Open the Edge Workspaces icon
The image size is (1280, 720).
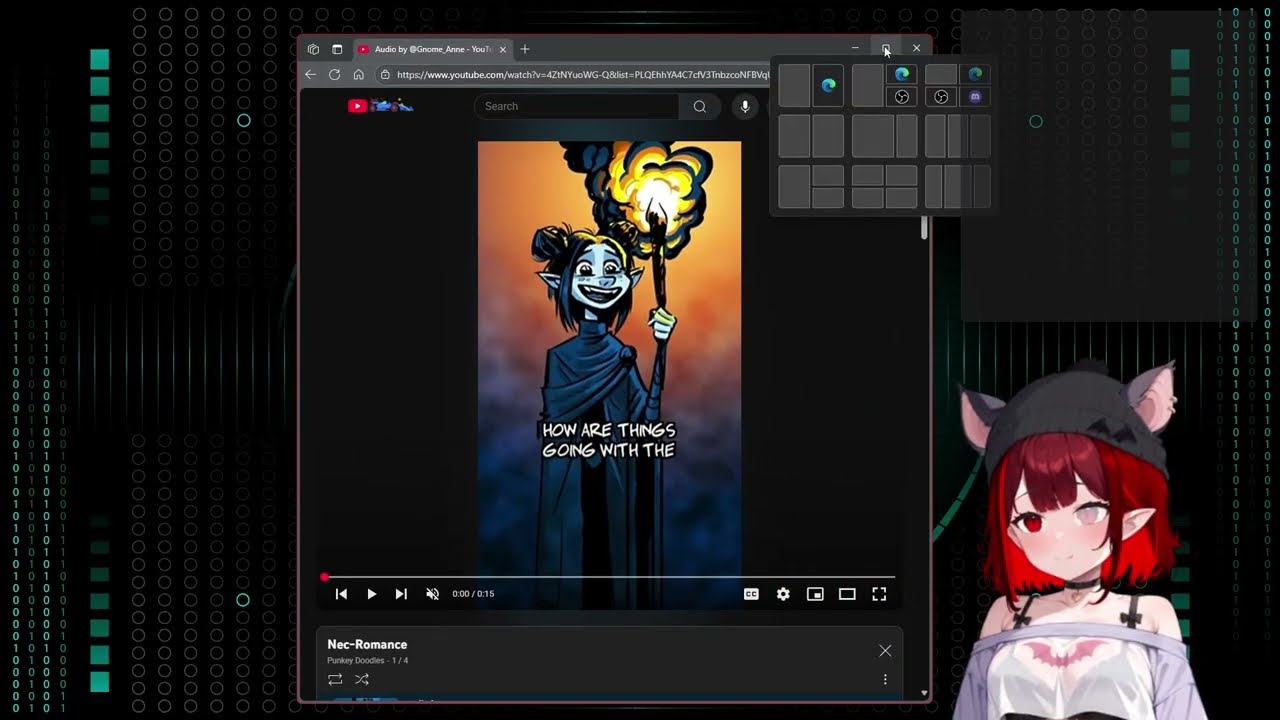314,49
